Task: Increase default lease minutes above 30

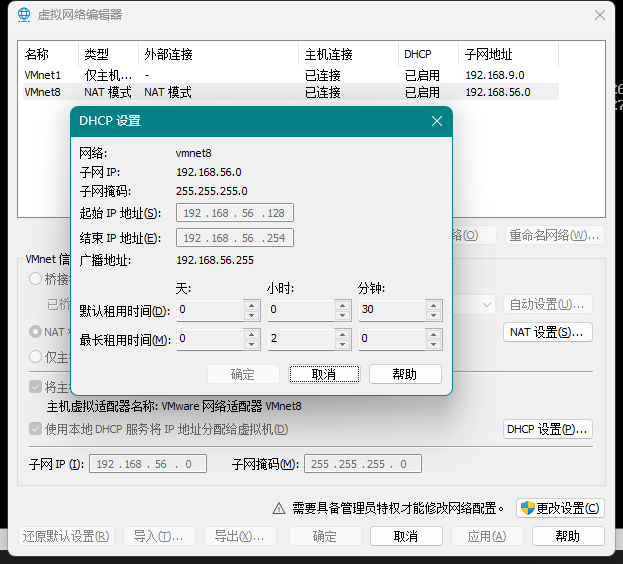Action: tap(433, 305)
